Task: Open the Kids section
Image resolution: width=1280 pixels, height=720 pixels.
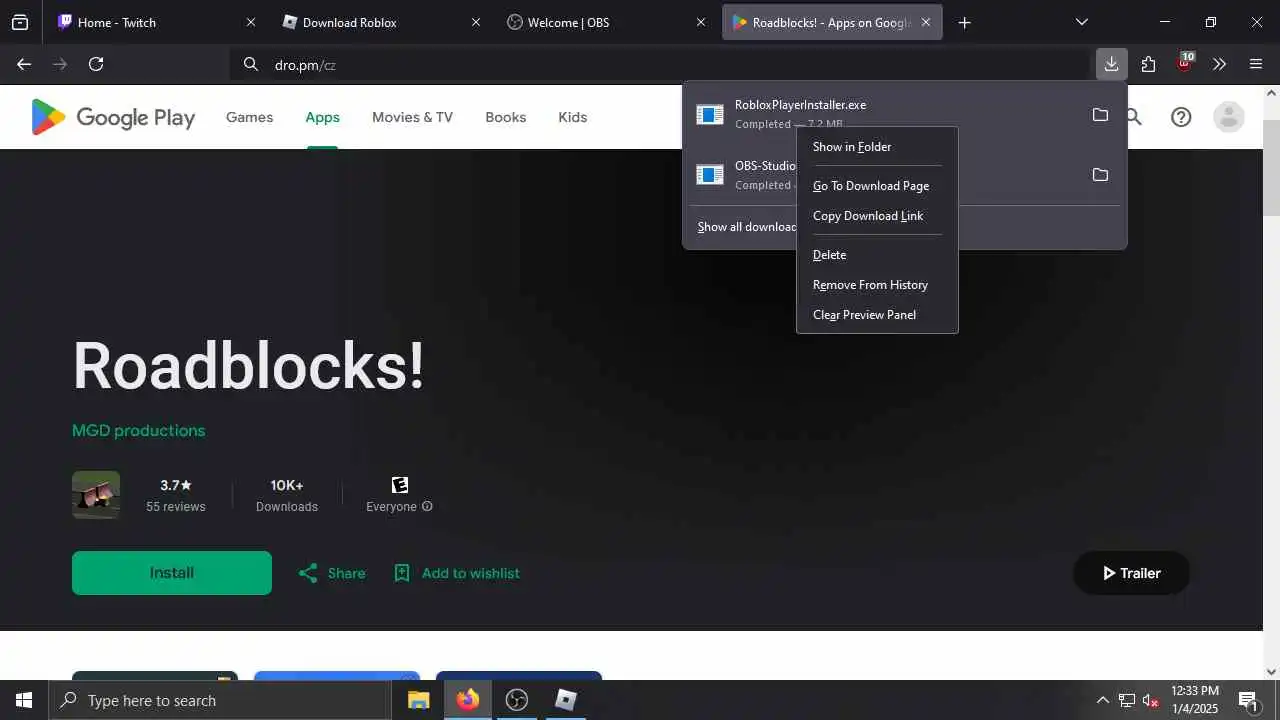Action: 572,117
